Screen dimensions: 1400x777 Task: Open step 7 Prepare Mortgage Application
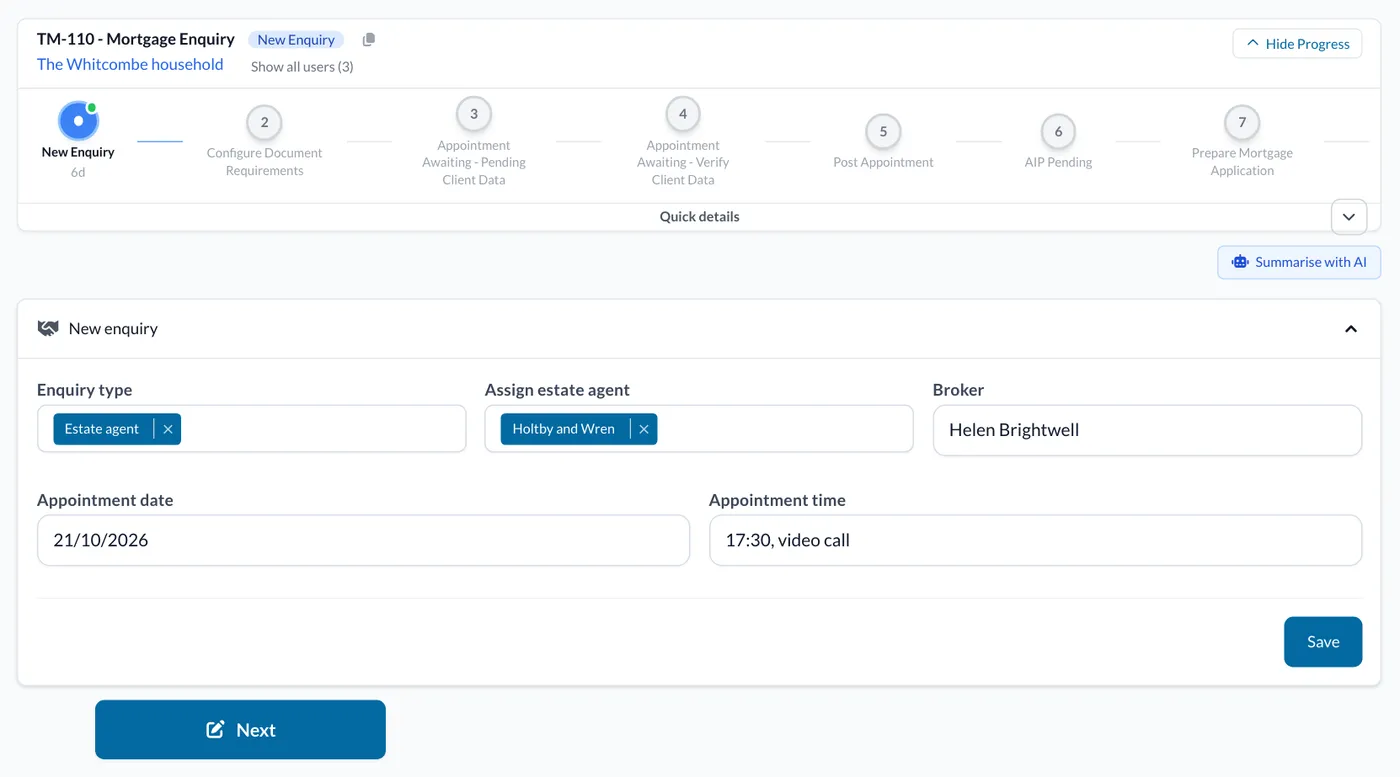click(1242, 123)
